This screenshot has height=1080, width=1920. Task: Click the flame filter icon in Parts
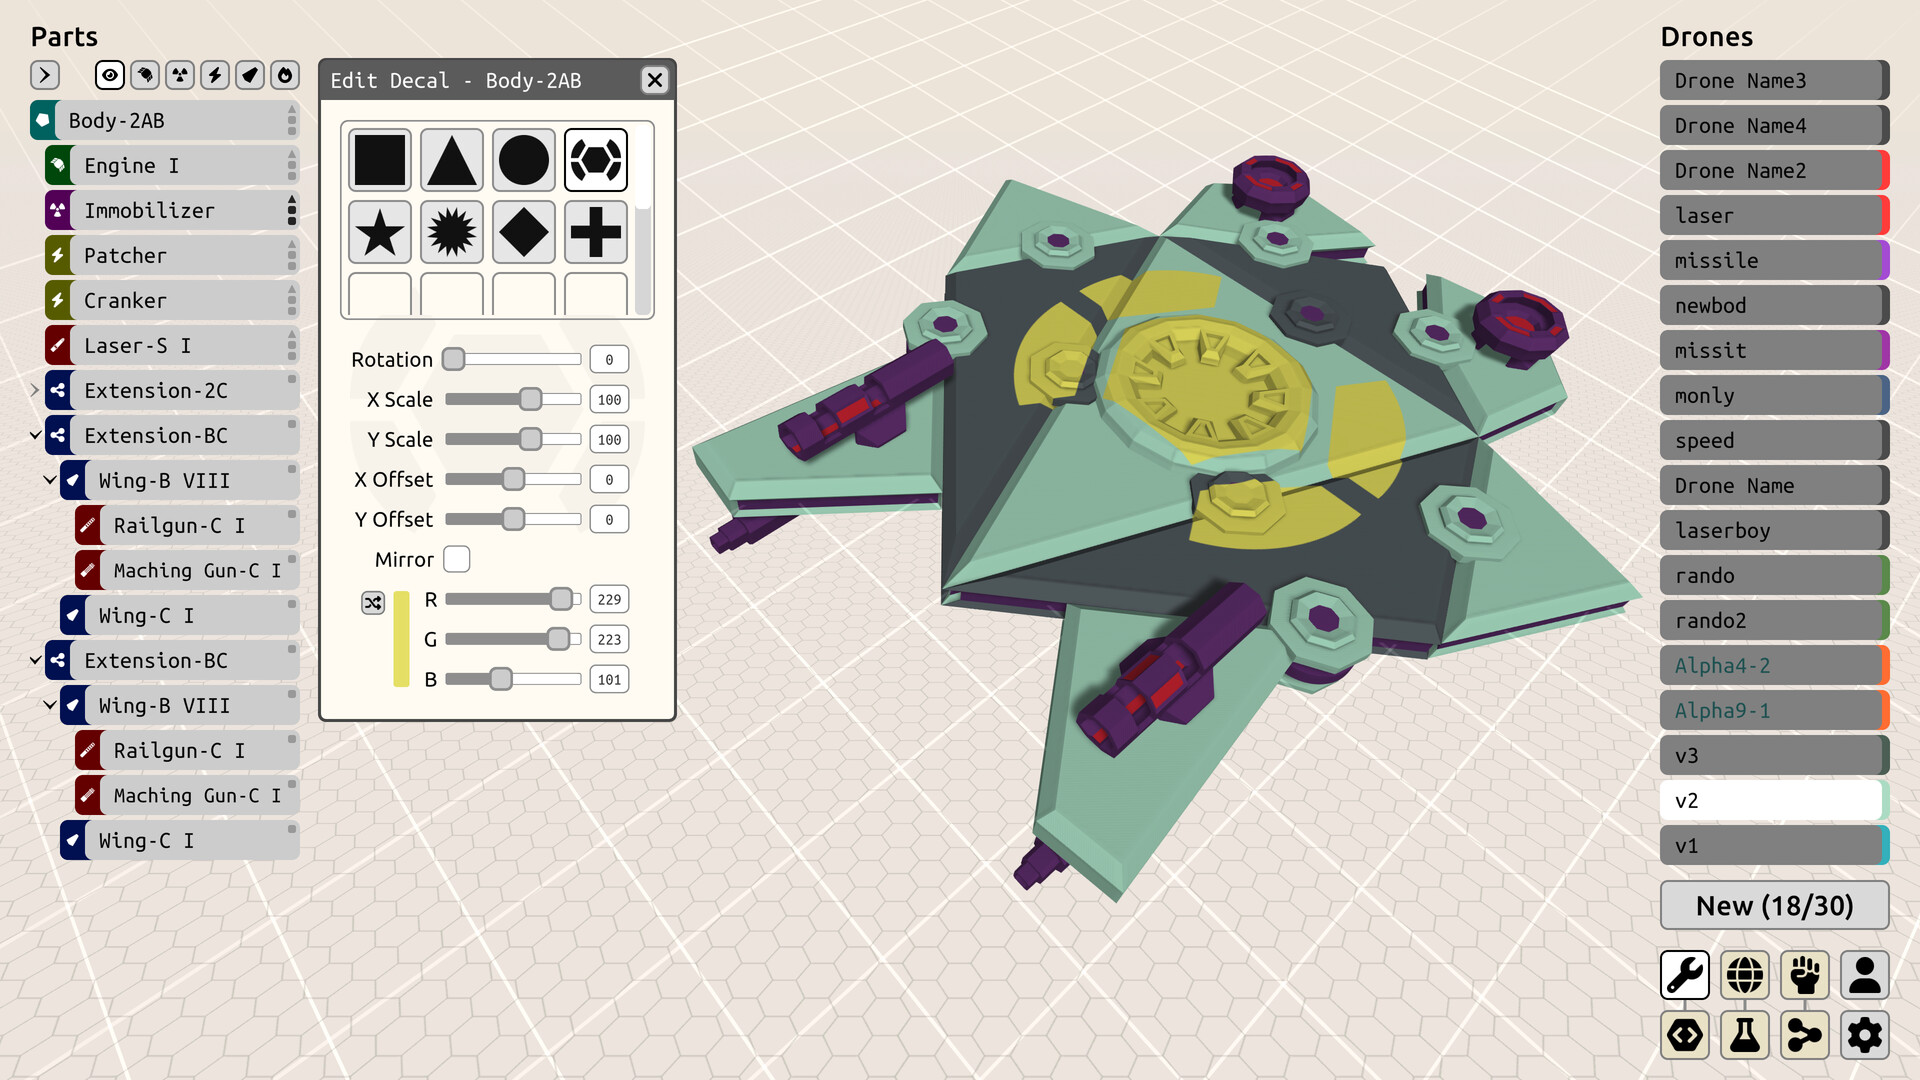(285, 75)
